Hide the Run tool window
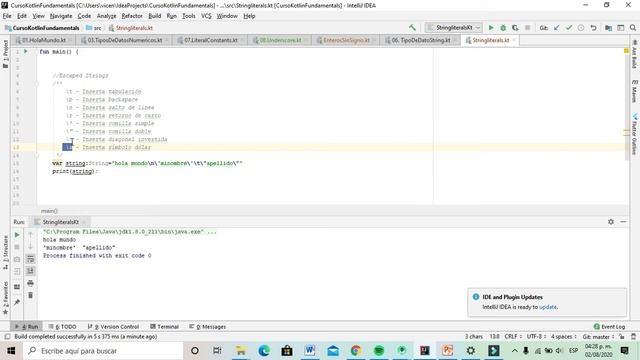This screenshot has width=640, height=360. tap(623, 222)
